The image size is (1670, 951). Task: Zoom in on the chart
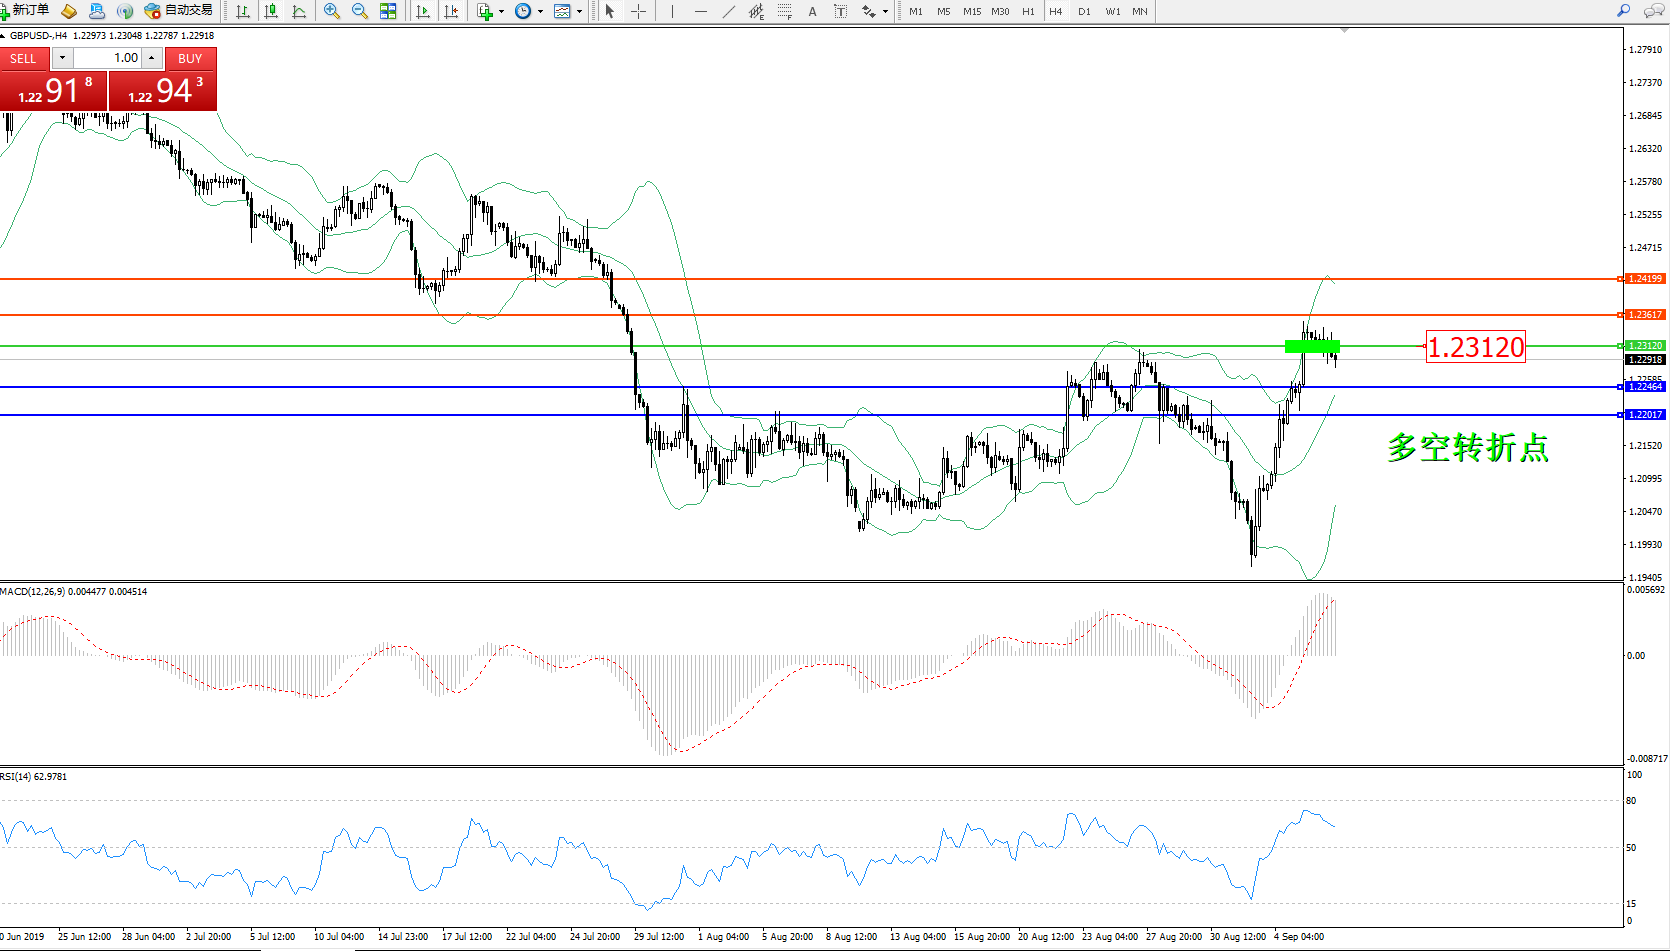pos(332,11)
